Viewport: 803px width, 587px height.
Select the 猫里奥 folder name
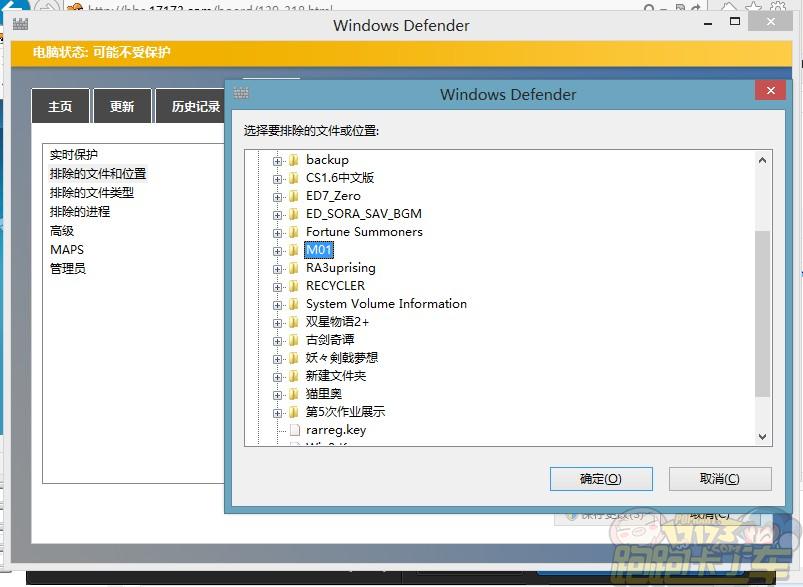pyautogui.click(x=324, y=393)
